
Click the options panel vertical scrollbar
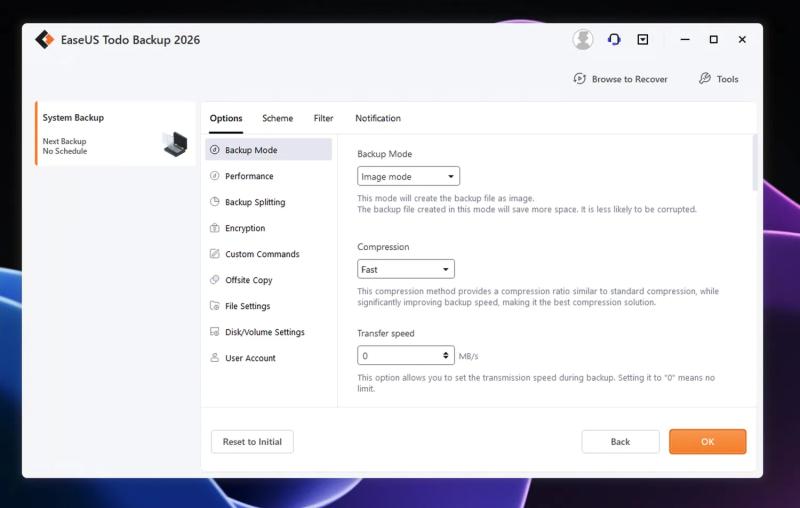755,162
